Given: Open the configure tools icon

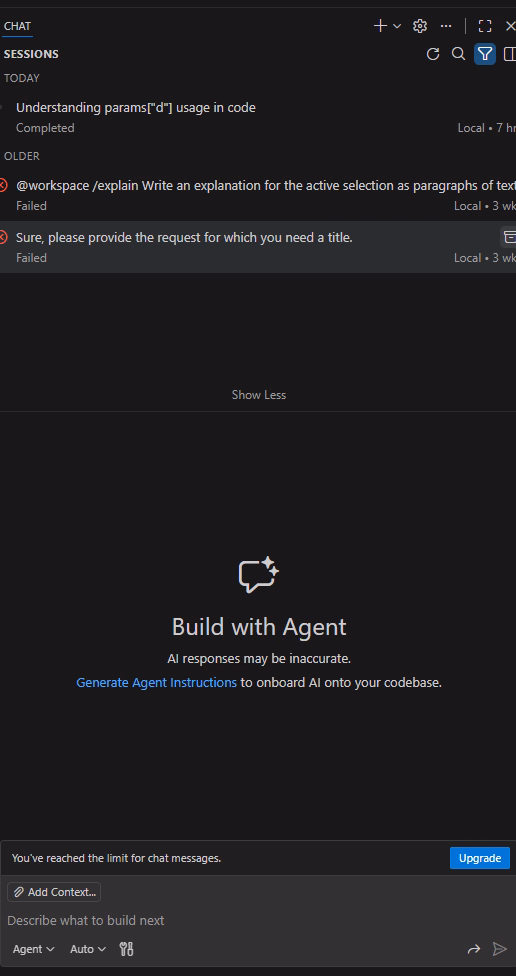Looking at the screenshot, I should [x=126, y=949].
